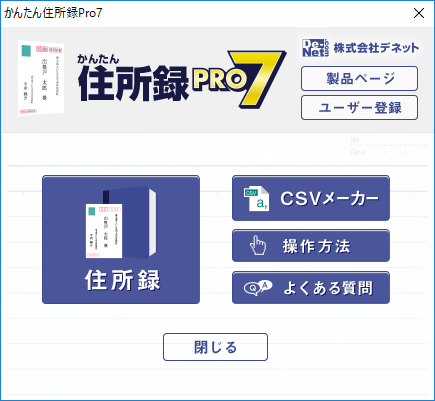This screenshot has width=435, height=401.
Task: Open 操作方法 instructions
Action: (311, 246)
